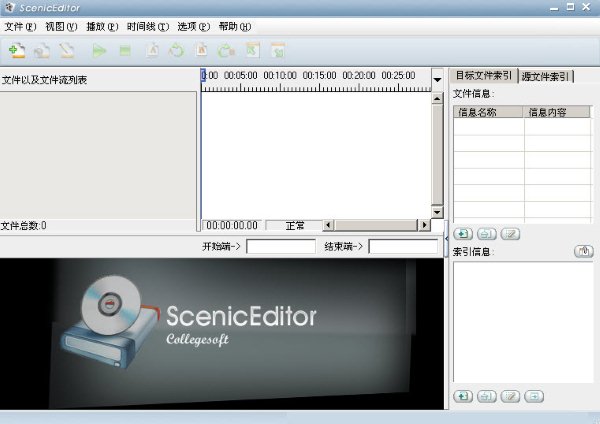Switch to the 目标文件索引 tab
Image resolution: width=600 pixels, height=424 pixels.
pyautogui.click(x=484, y=75)
